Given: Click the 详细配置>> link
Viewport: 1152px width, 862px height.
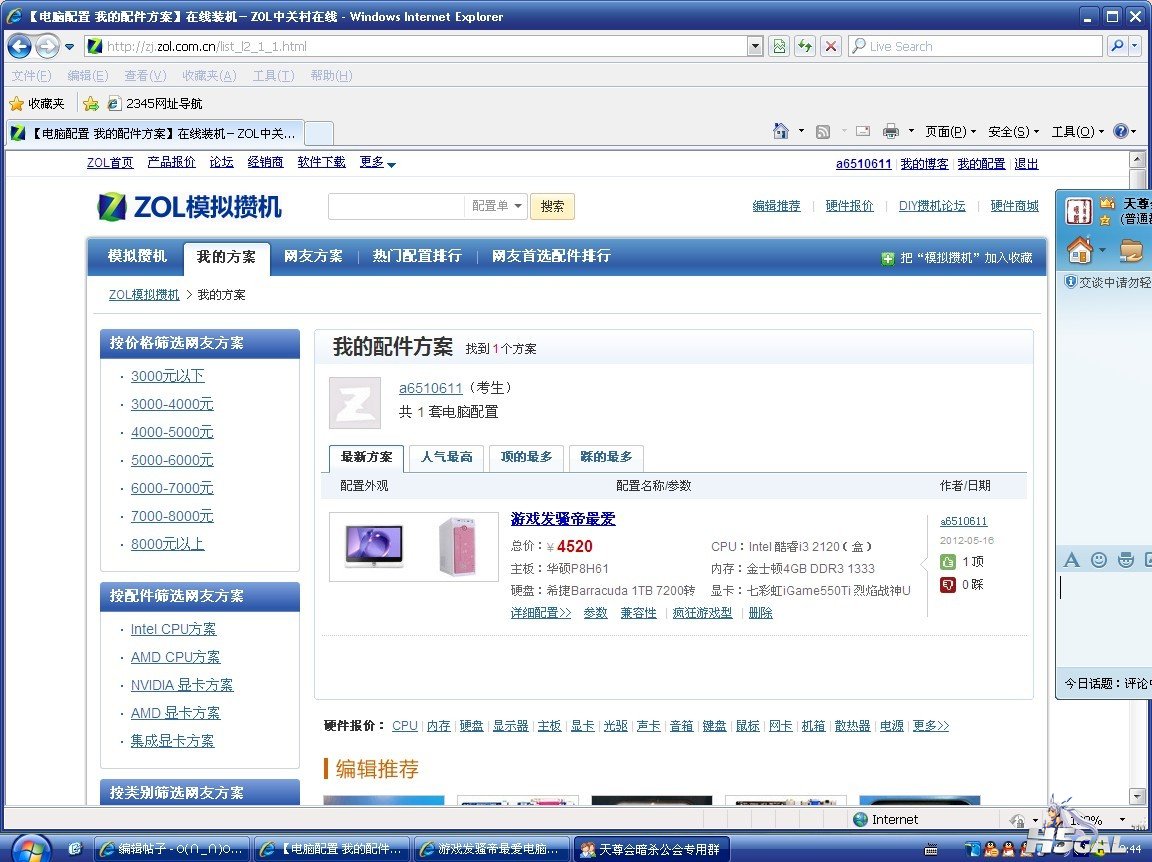Looking at the screenshot, I should coord(541,613).
